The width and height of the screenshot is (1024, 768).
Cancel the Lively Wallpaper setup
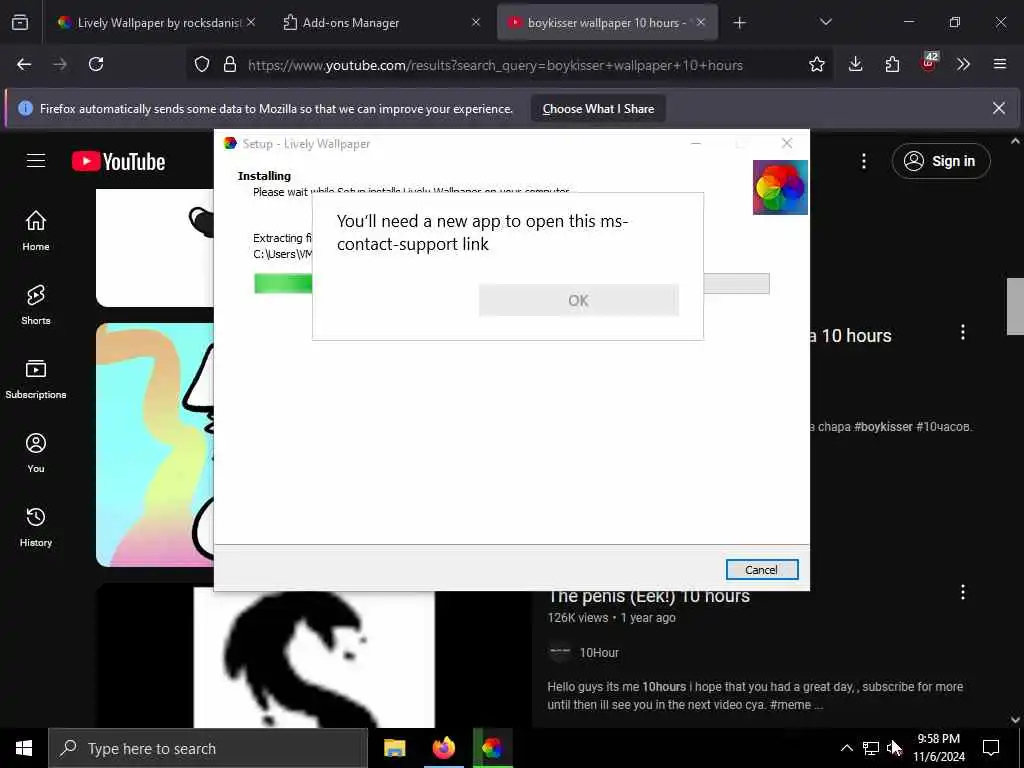[x=761, y=569]
